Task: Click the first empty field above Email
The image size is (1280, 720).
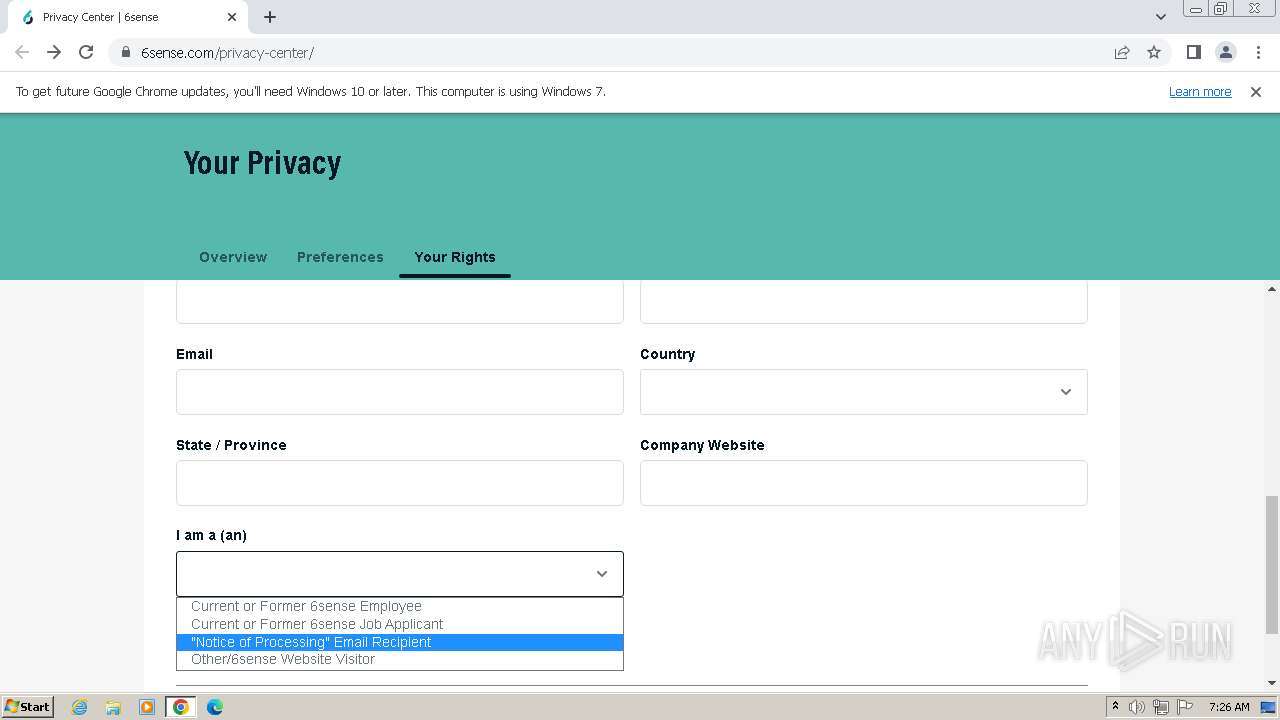Action: tap(400, 302)
